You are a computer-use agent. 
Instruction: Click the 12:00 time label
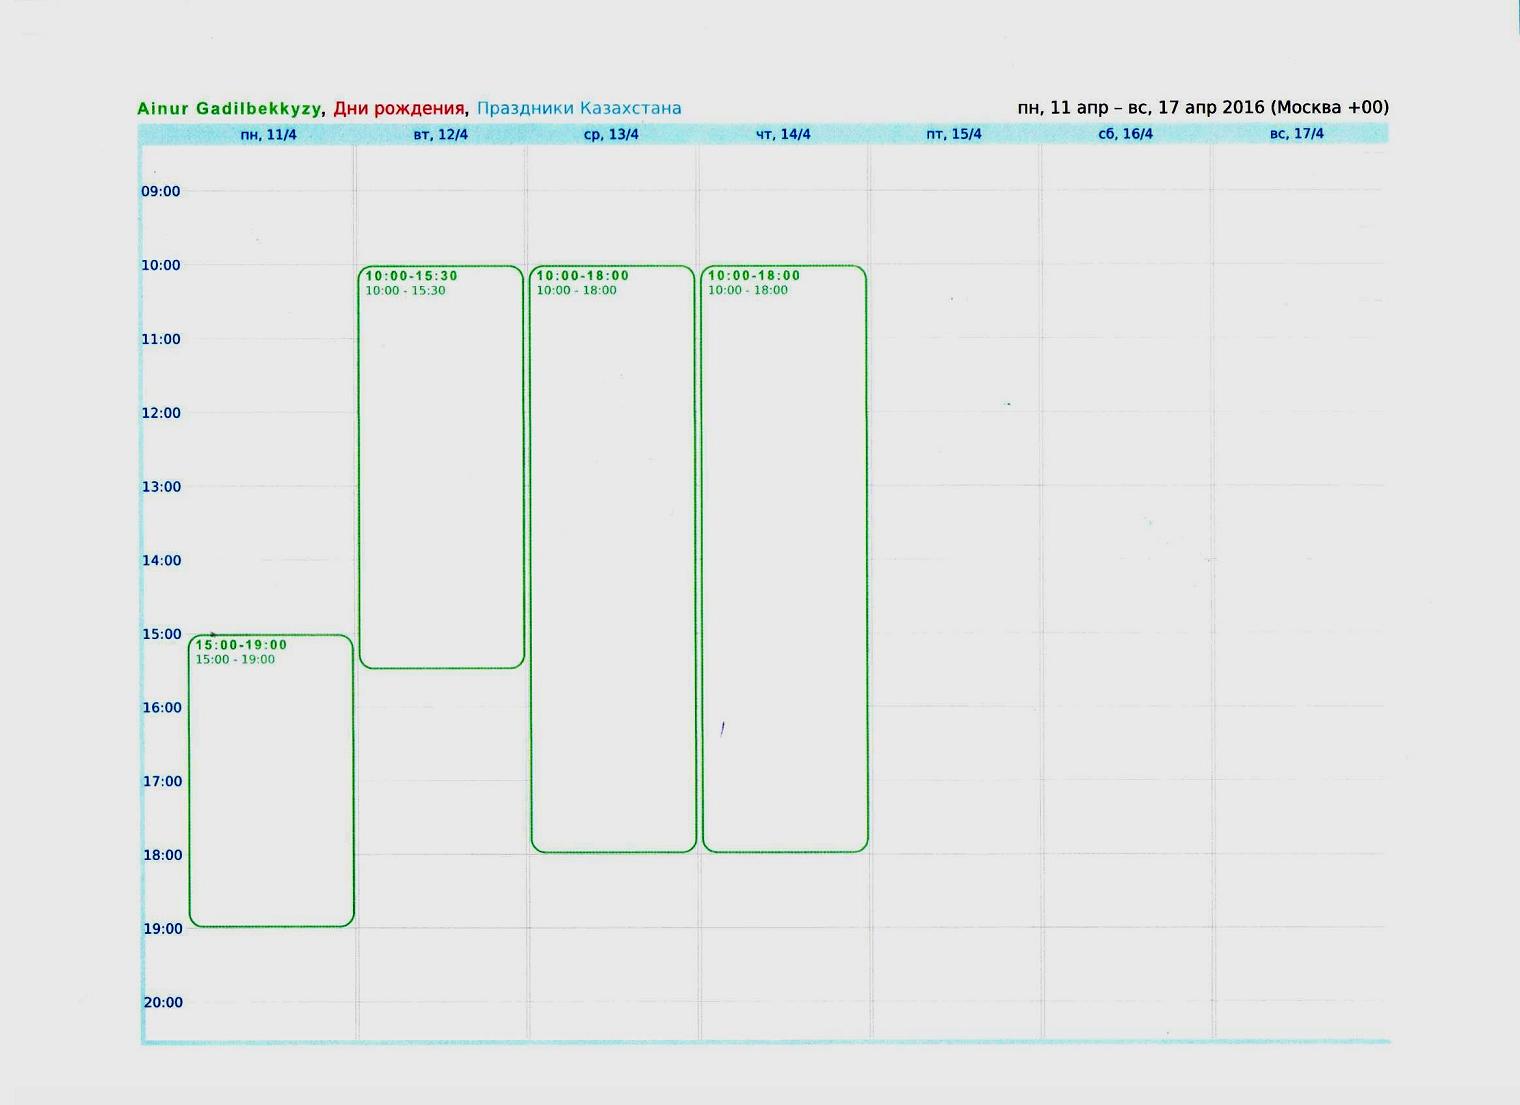point(161,413)
